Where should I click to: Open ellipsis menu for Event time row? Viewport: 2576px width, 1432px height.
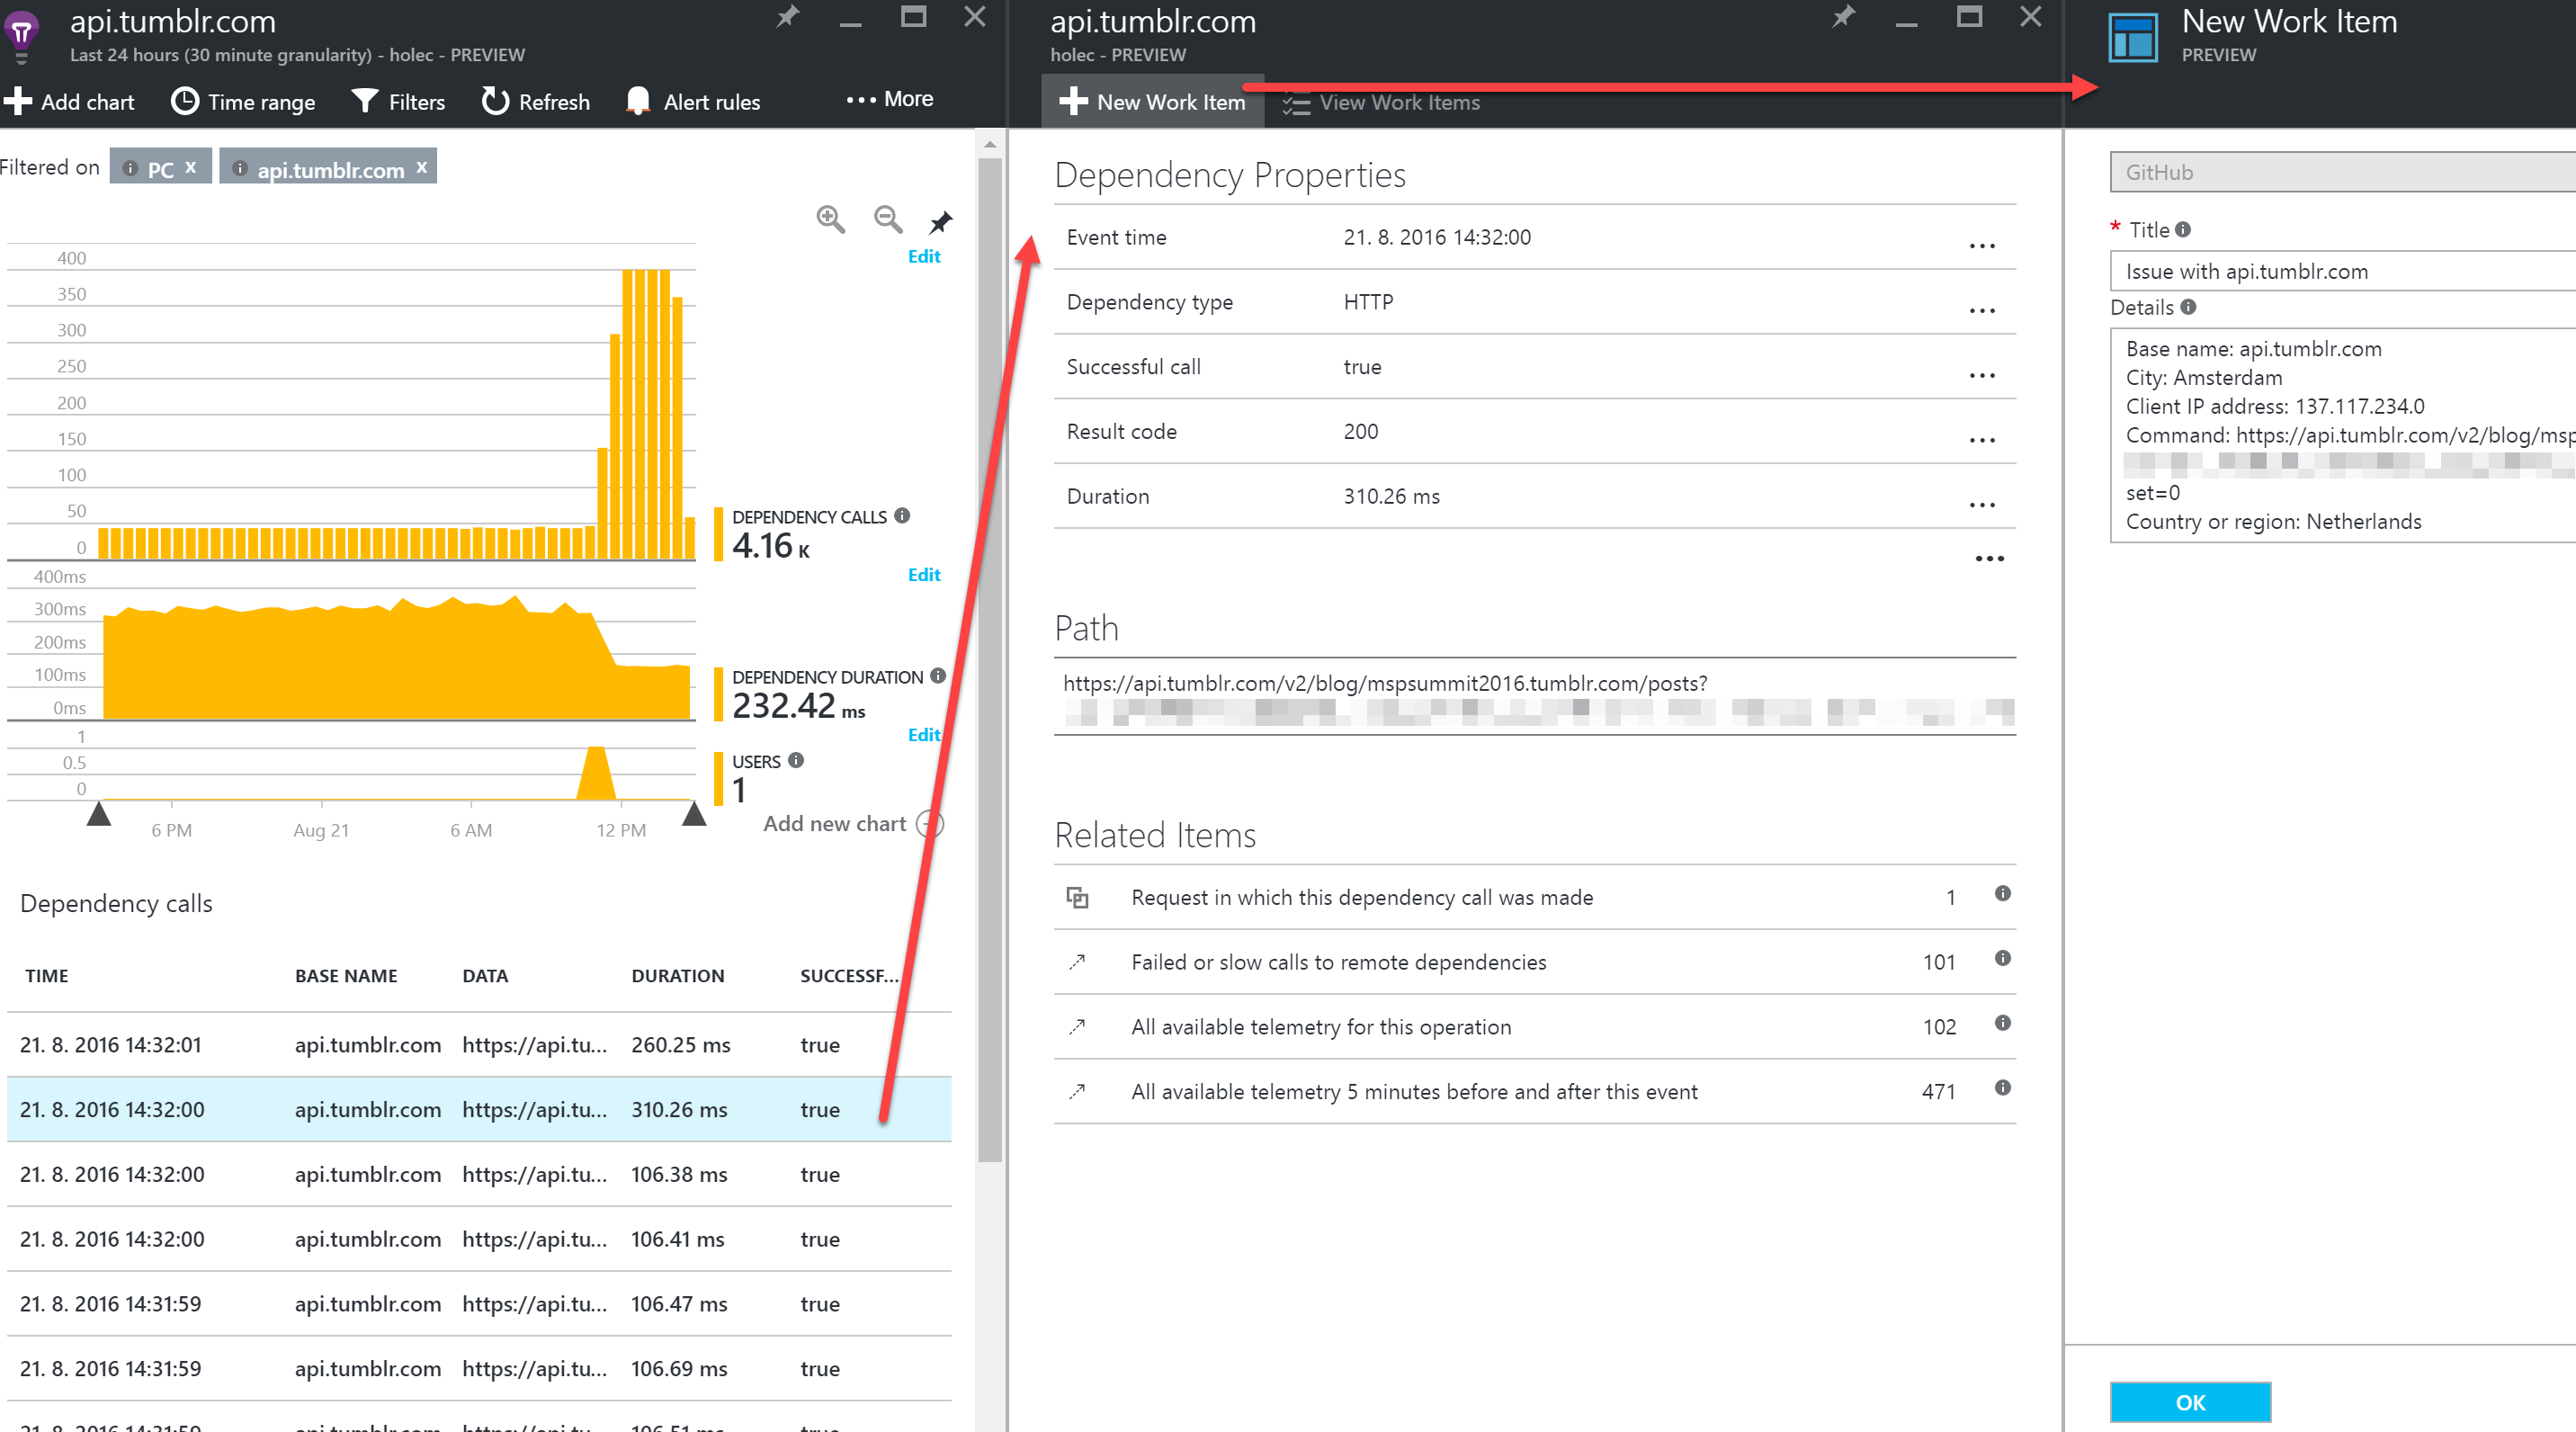[x=1981, y=246]
